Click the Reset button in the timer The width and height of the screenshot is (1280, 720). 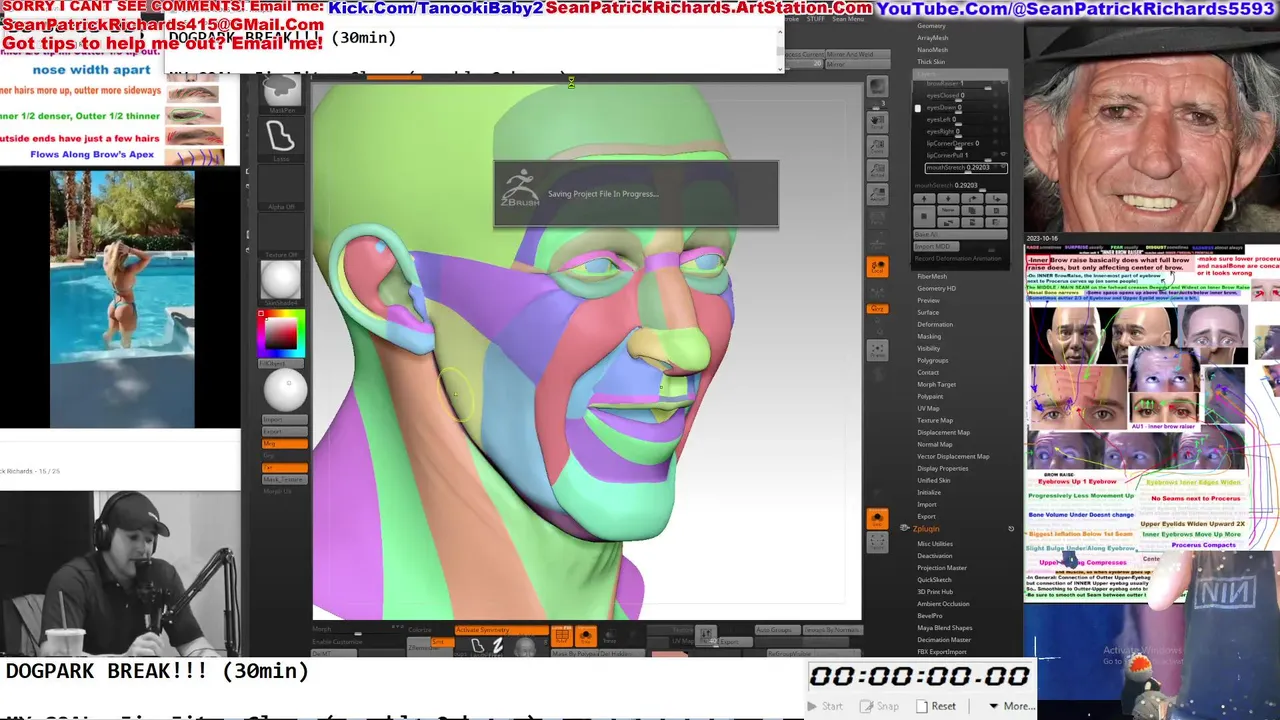coord(935,706)
